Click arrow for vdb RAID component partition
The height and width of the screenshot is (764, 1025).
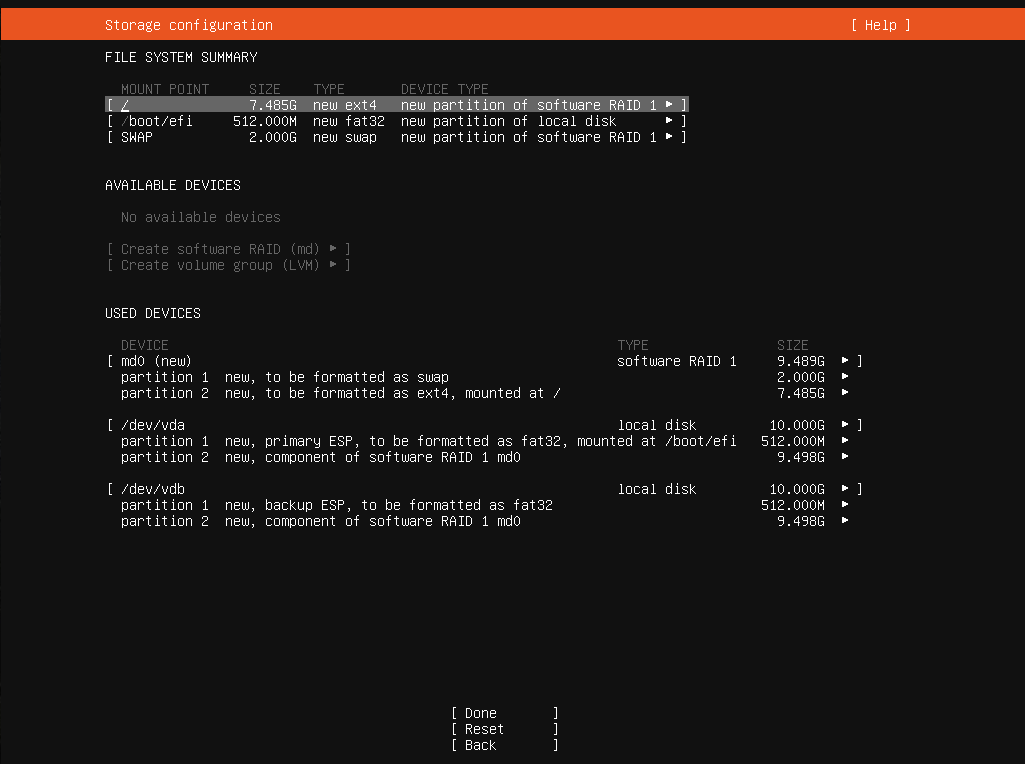pyautogui.click(x=845, y=521)
